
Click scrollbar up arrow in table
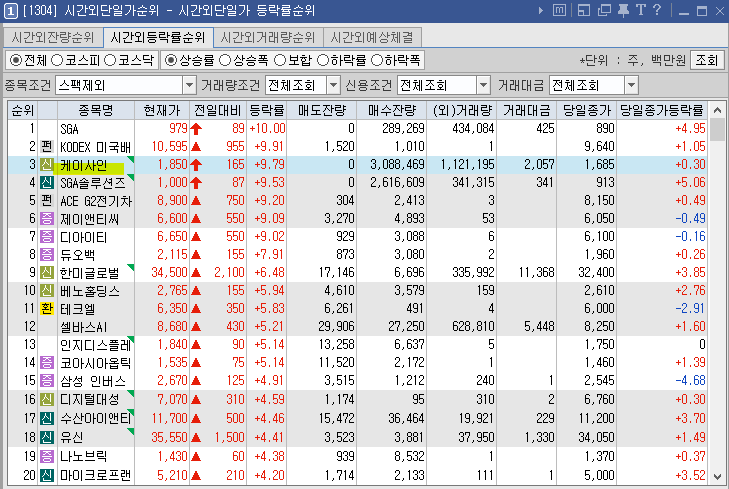tap(717, 110)
